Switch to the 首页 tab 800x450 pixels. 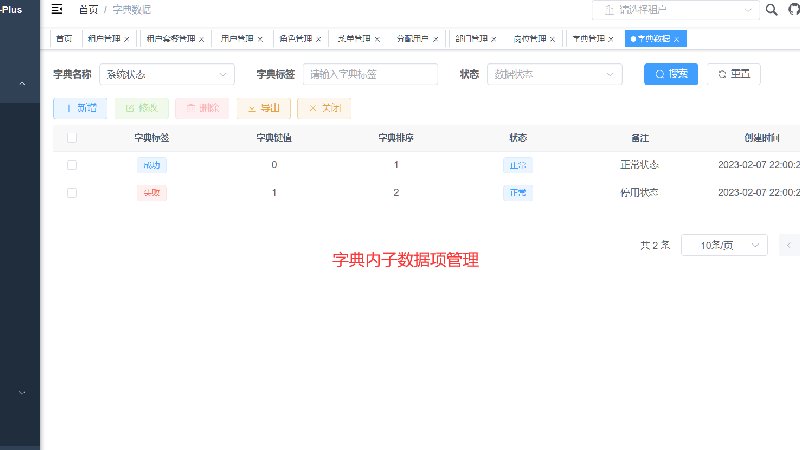coord(64,39)
